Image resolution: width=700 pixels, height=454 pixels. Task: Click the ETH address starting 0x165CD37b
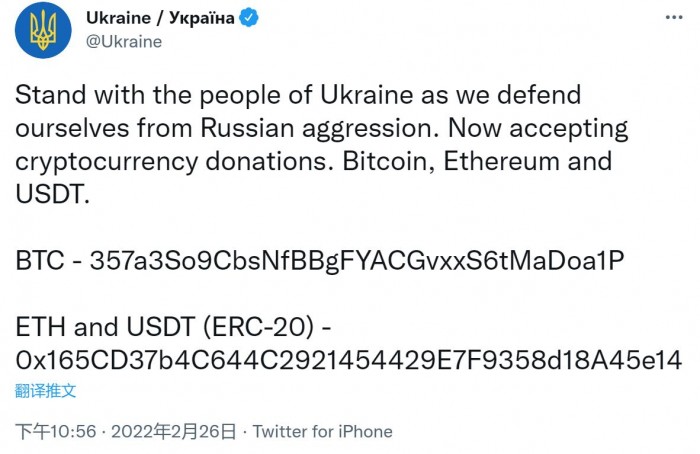349,360
